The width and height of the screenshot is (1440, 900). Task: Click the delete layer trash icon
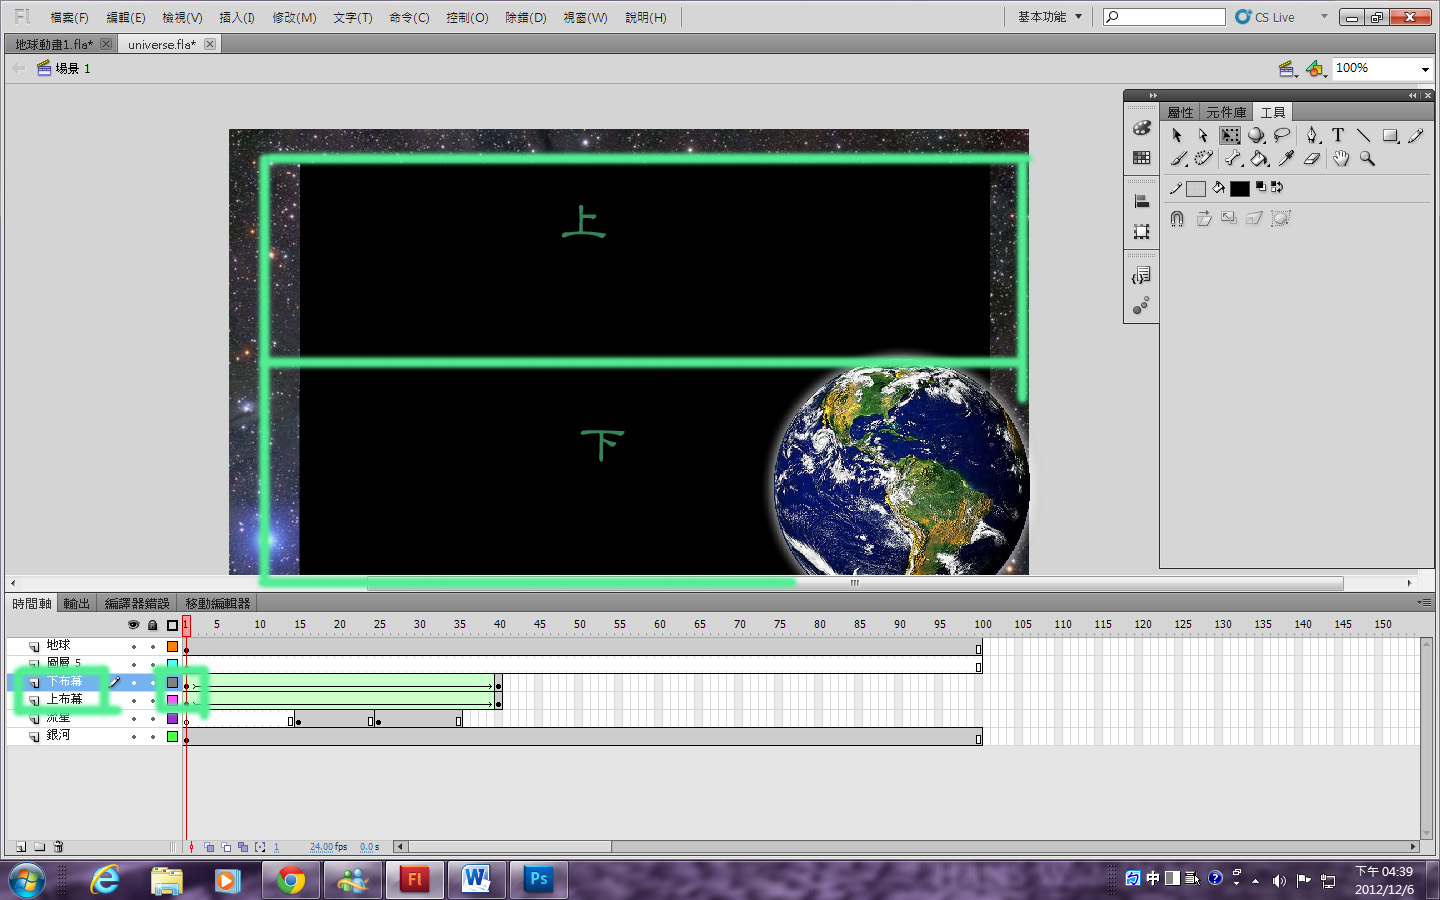58,847
